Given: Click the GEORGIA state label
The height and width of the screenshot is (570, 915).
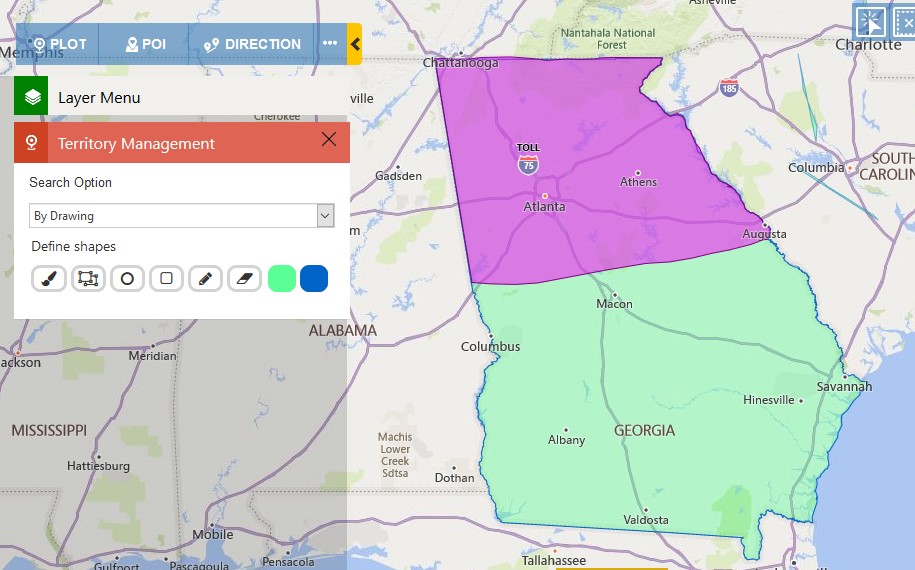Looking at the screenshot, I should 644,431.
